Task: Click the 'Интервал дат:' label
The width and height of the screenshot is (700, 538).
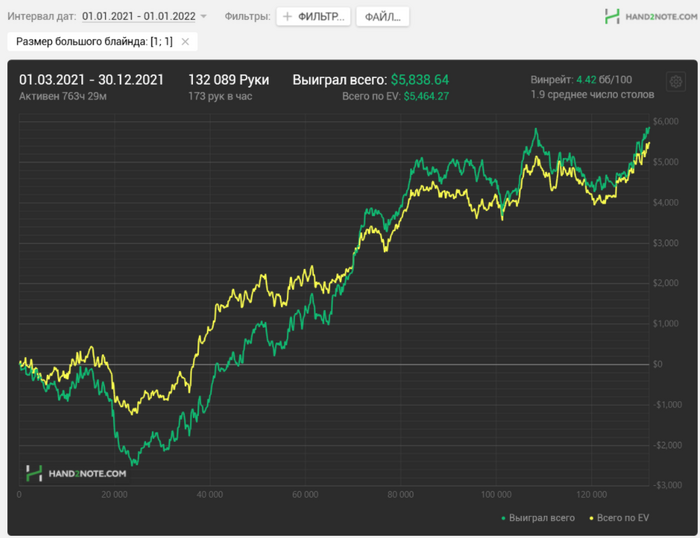Action: point(42,17)
